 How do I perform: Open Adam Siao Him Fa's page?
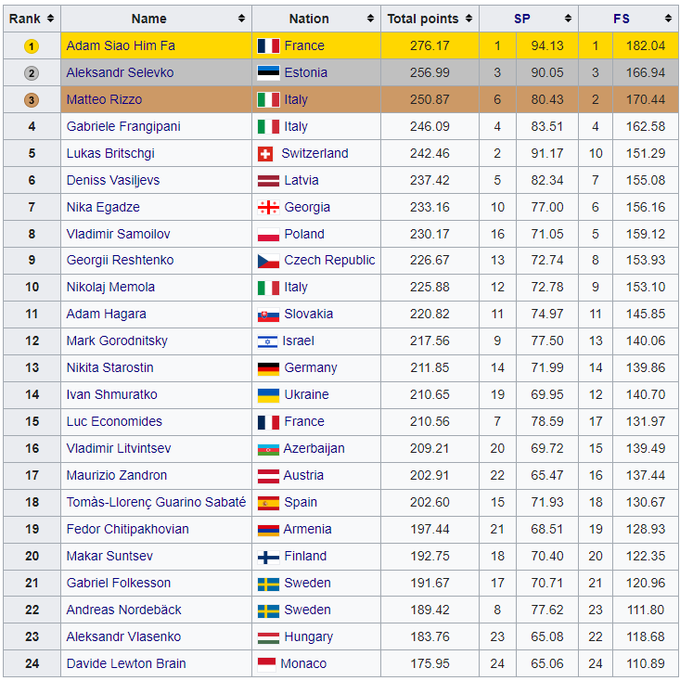click(x=122, y=46)
